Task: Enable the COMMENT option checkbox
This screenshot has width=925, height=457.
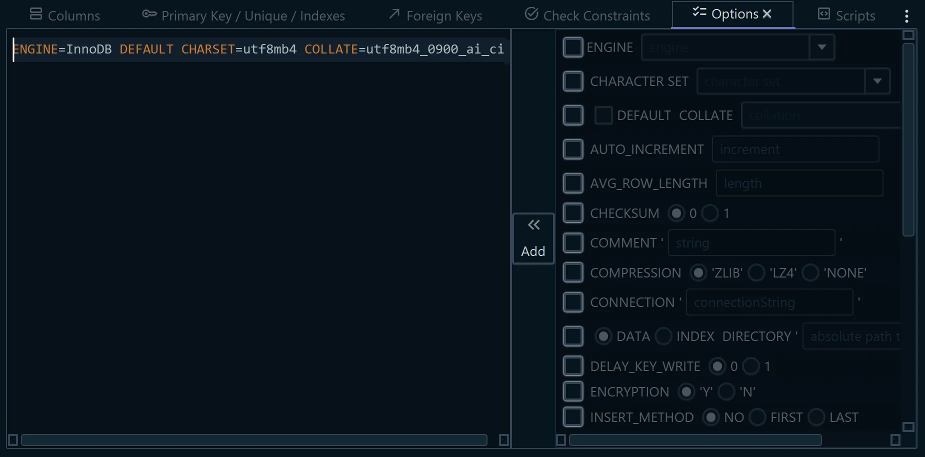Action: [x=573, y=242]
